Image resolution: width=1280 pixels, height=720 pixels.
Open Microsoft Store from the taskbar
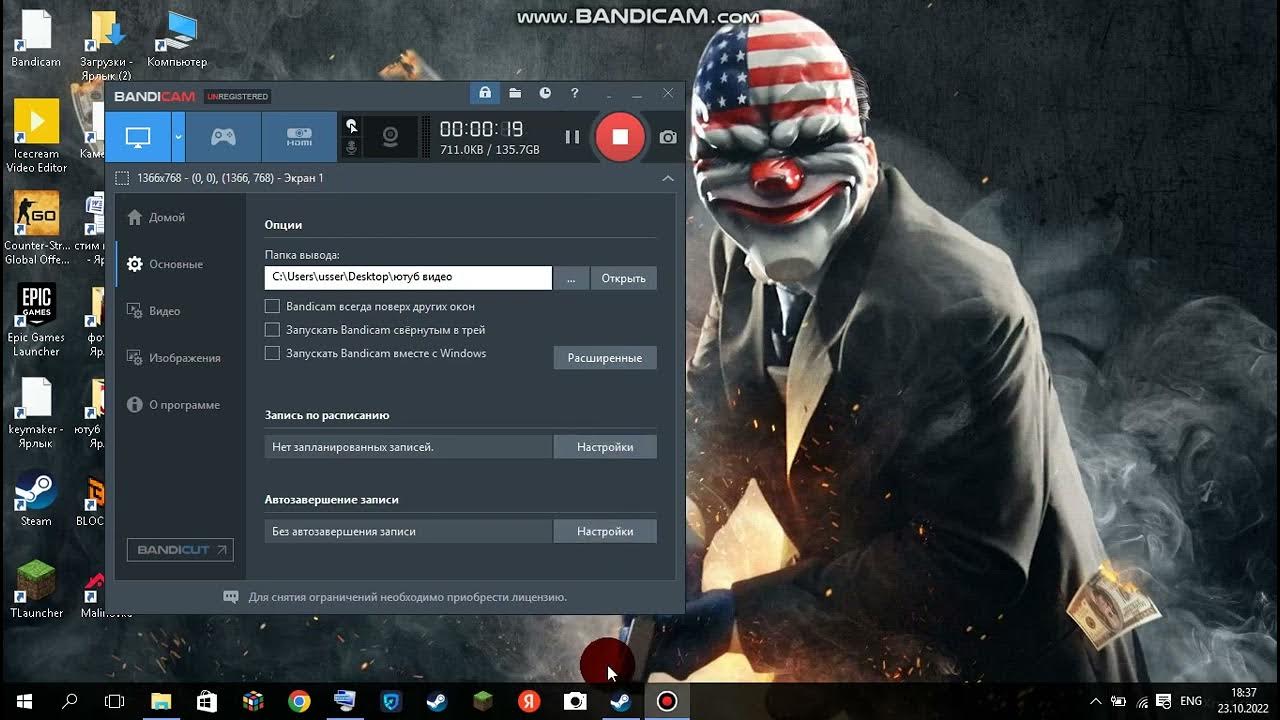[x=207, y=701]
